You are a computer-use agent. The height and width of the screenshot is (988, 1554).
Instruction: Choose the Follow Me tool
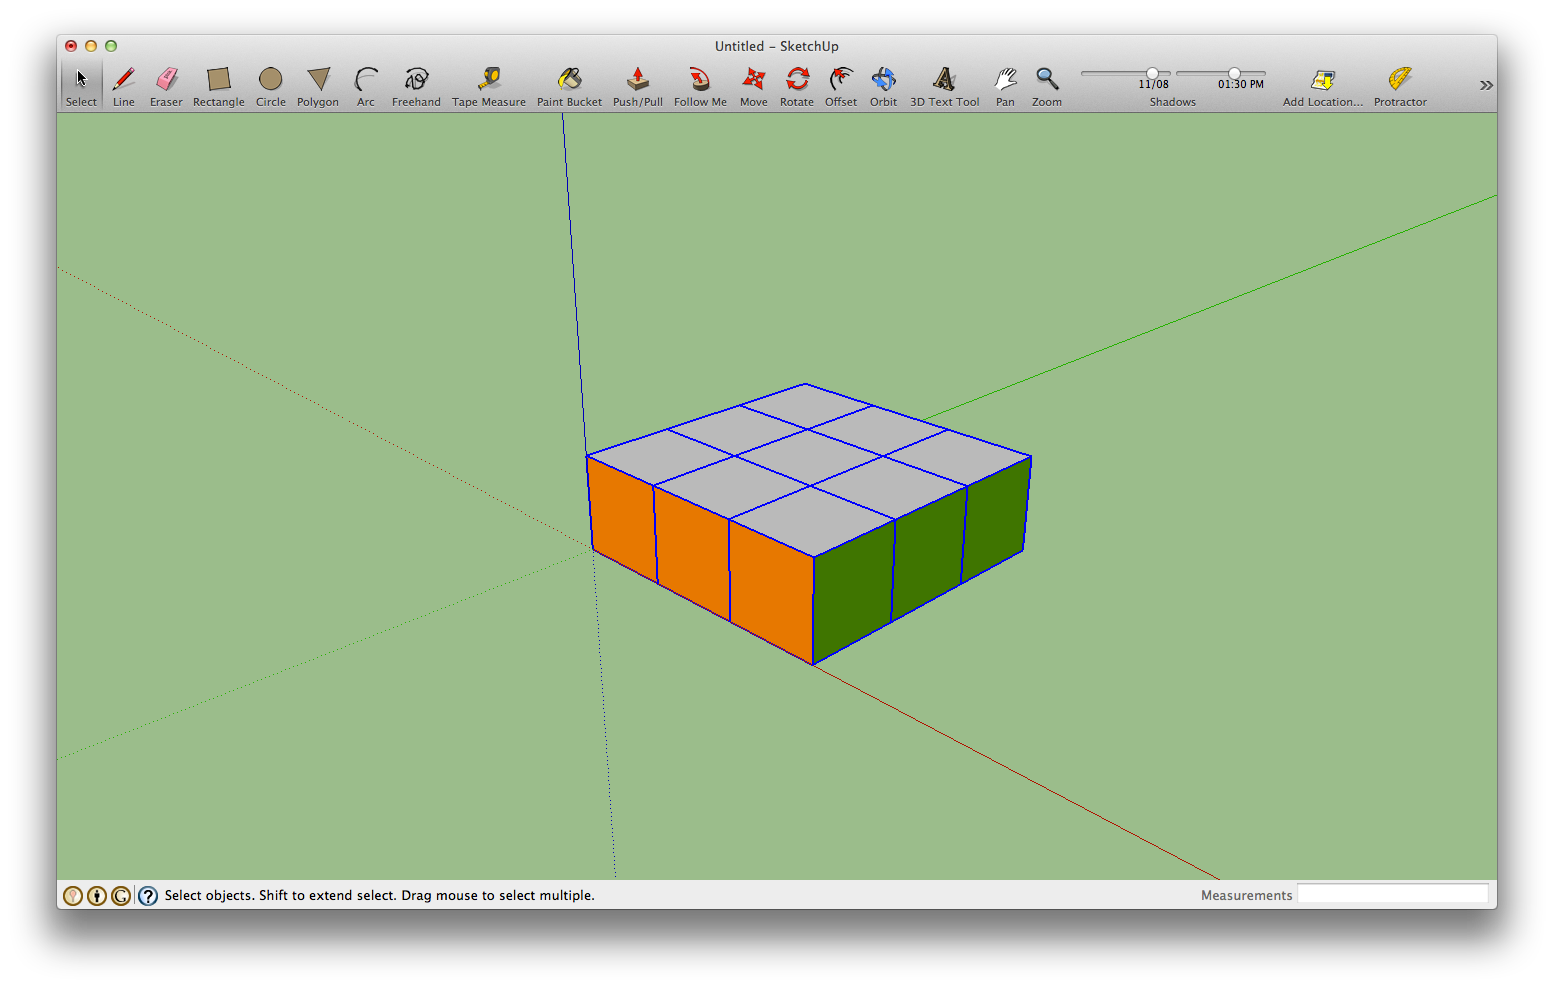pyautogui.click(x=700, y=80)
